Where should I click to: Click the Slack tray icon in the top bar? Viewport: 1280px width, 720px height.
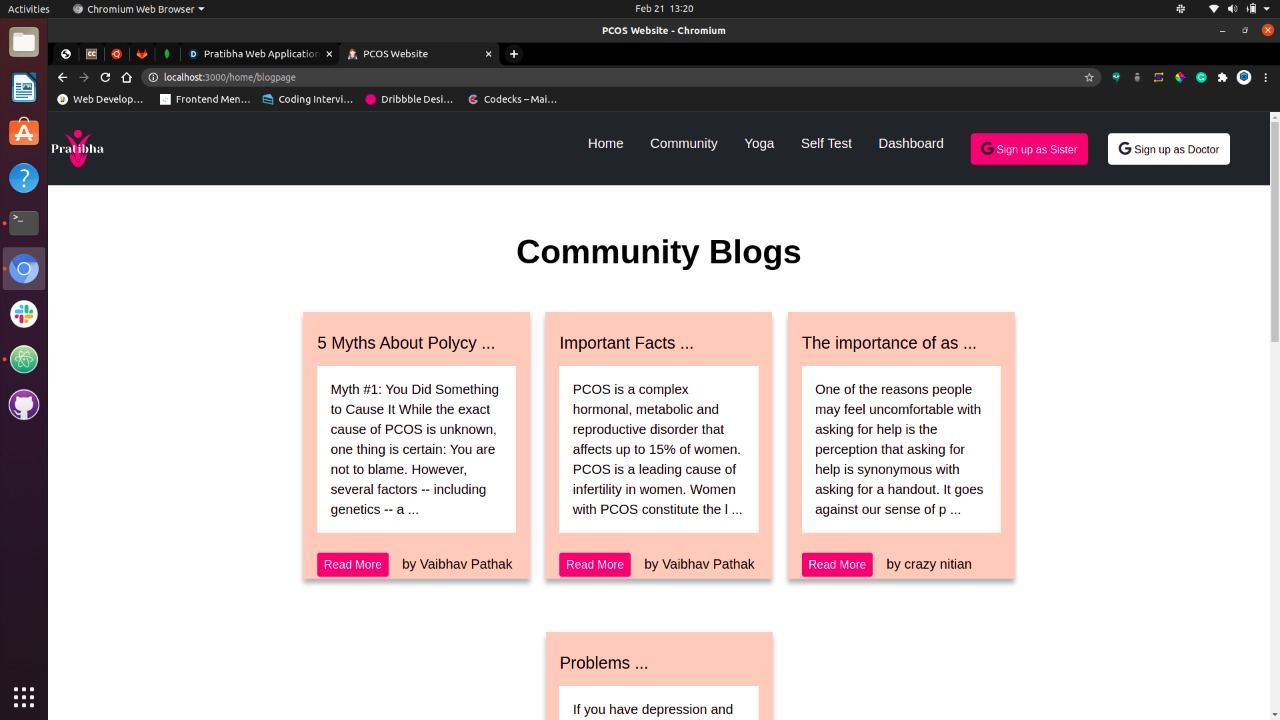point(1180,9)
